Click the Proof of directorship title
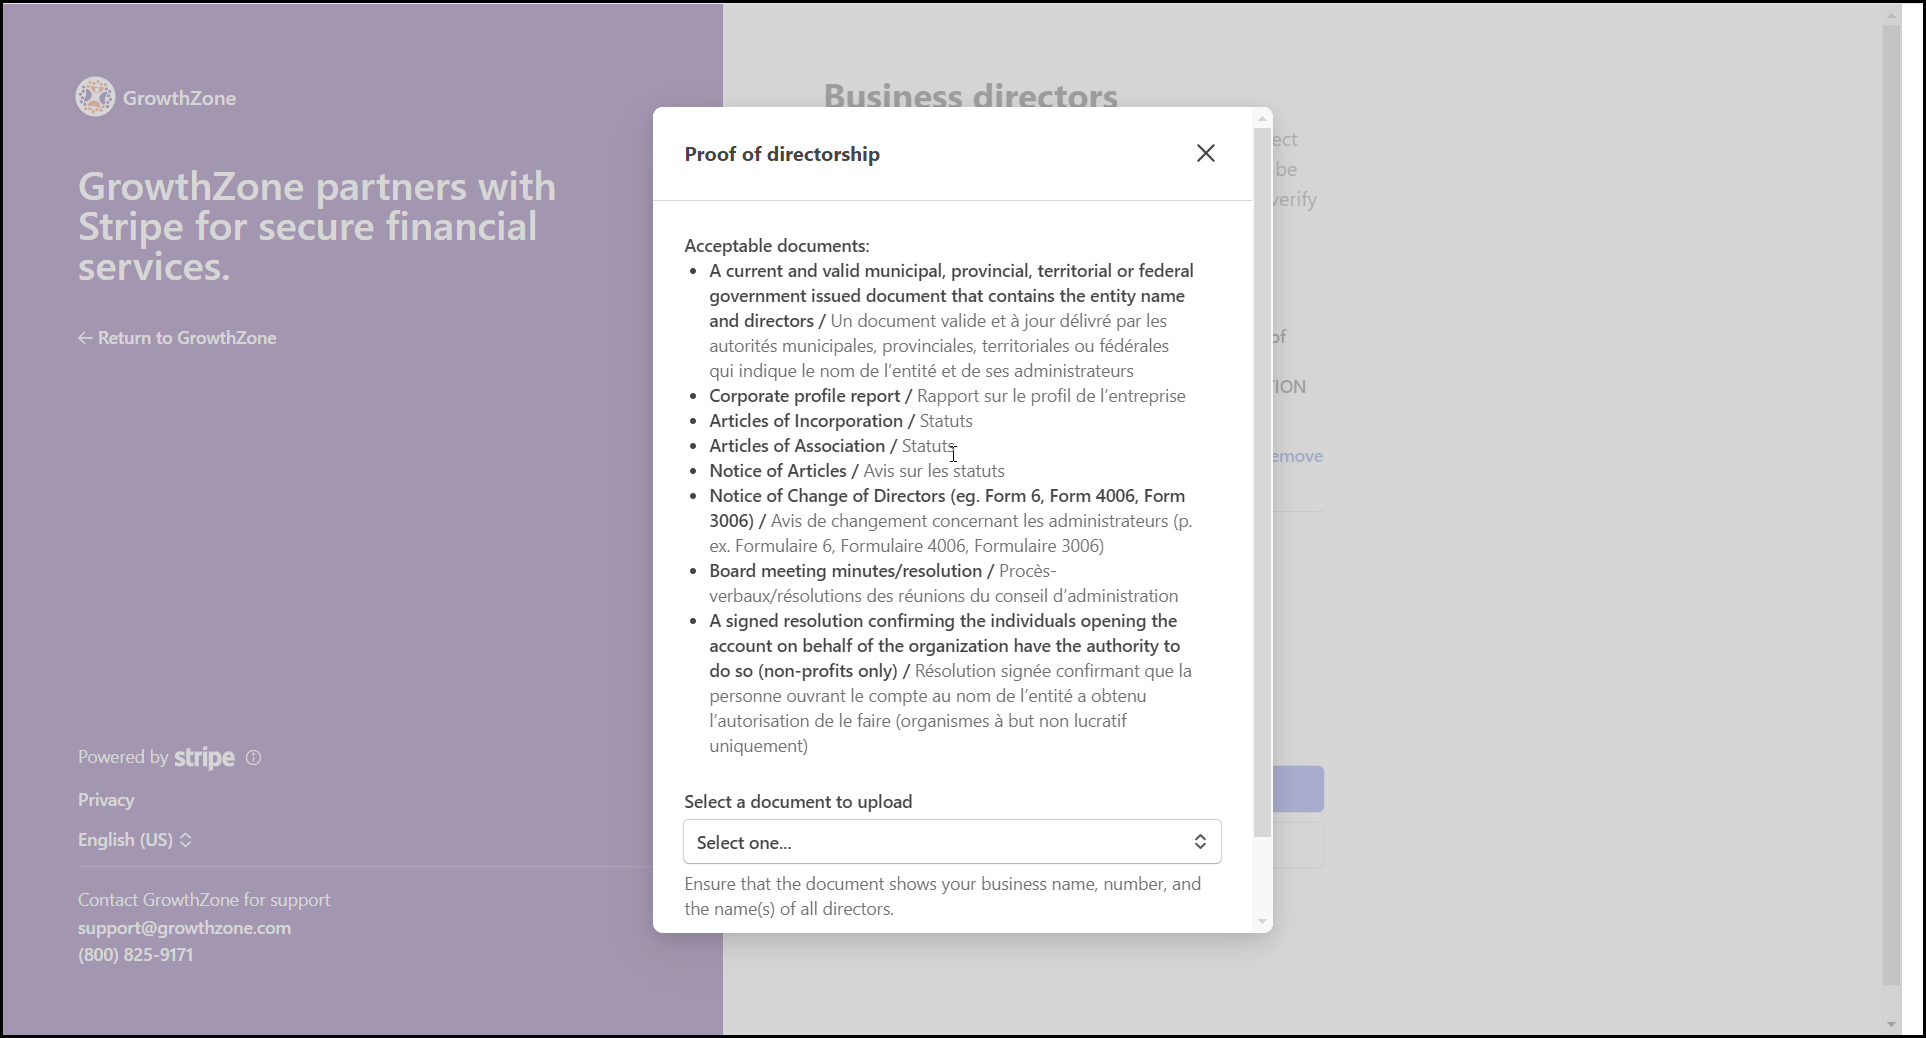Viewport: 1926px width, 1038px height. coord(782,154)
